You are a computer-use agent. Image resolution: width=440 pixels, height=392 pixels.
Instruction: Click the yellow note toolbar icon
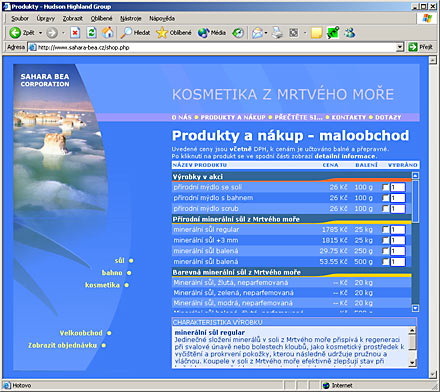point(316,33)
